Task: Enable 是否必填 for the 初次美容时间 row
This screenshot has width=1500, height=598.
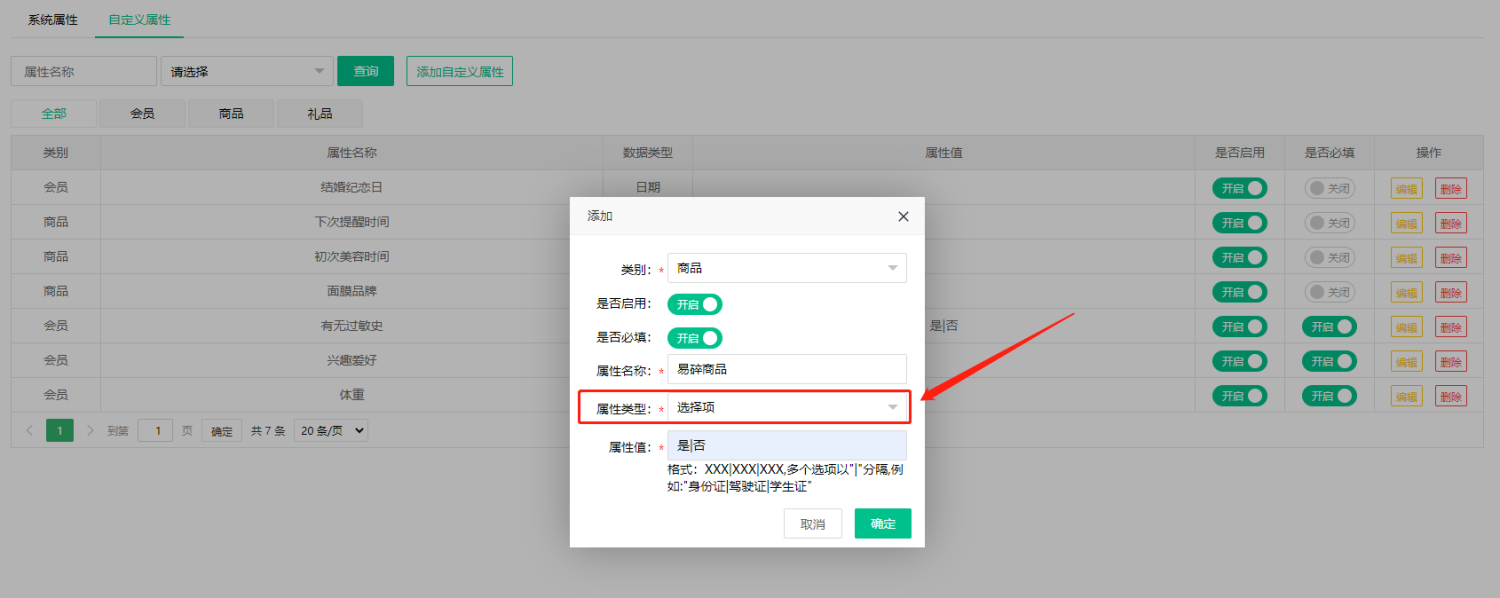Action: (x=1330, y=257)
